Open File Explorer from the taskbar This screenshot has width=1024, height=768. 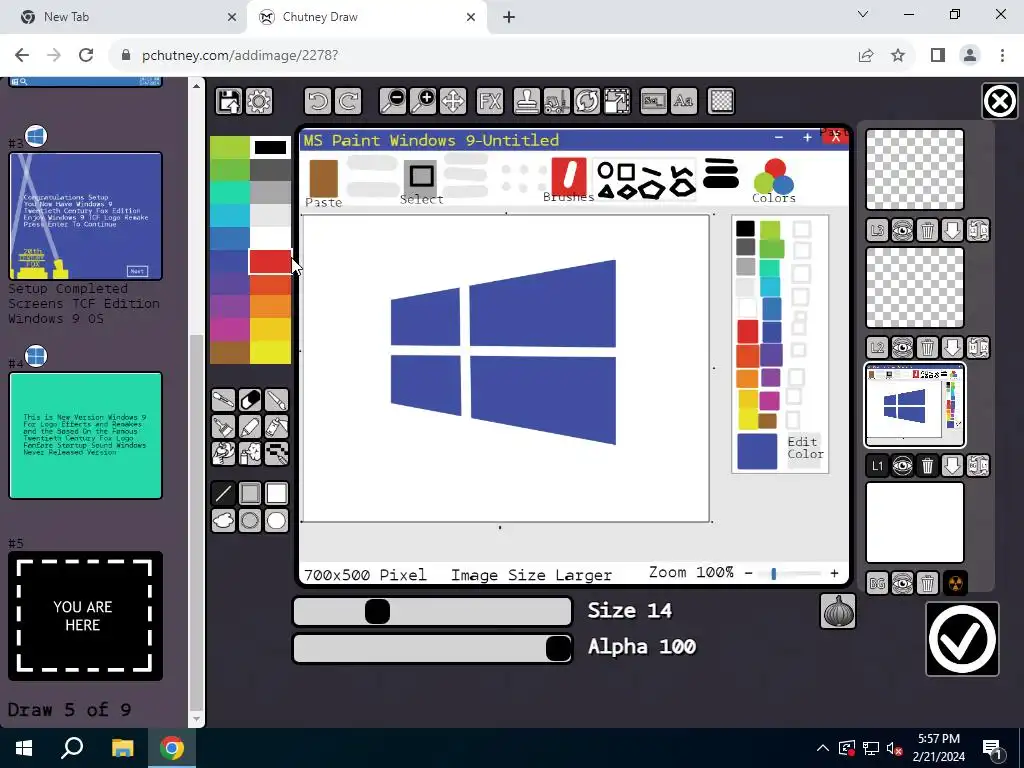coord(122,748)
